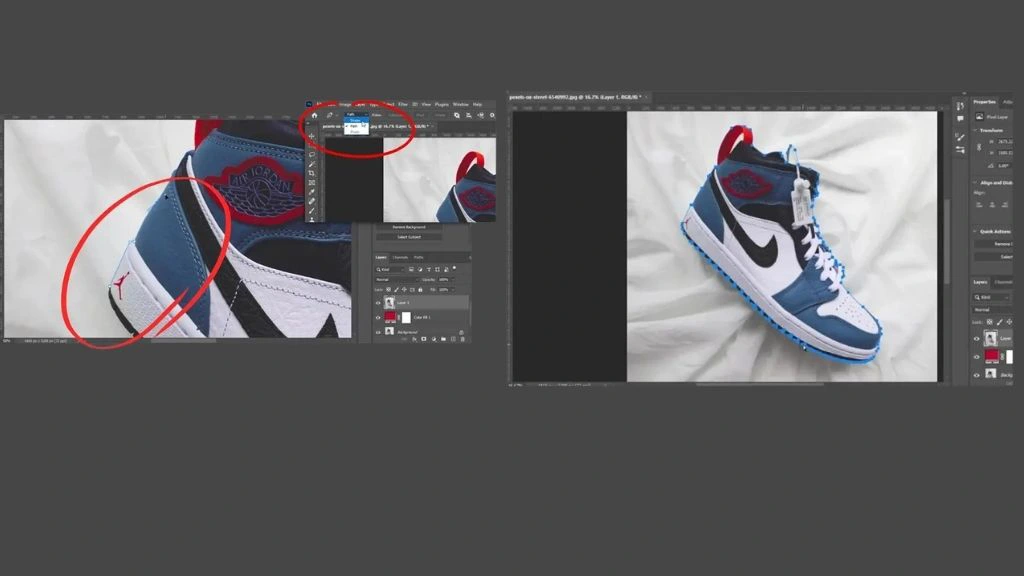Open Window menu in middle window
Viewport: 1024px width, 576px height.
(x=460, y=104)
